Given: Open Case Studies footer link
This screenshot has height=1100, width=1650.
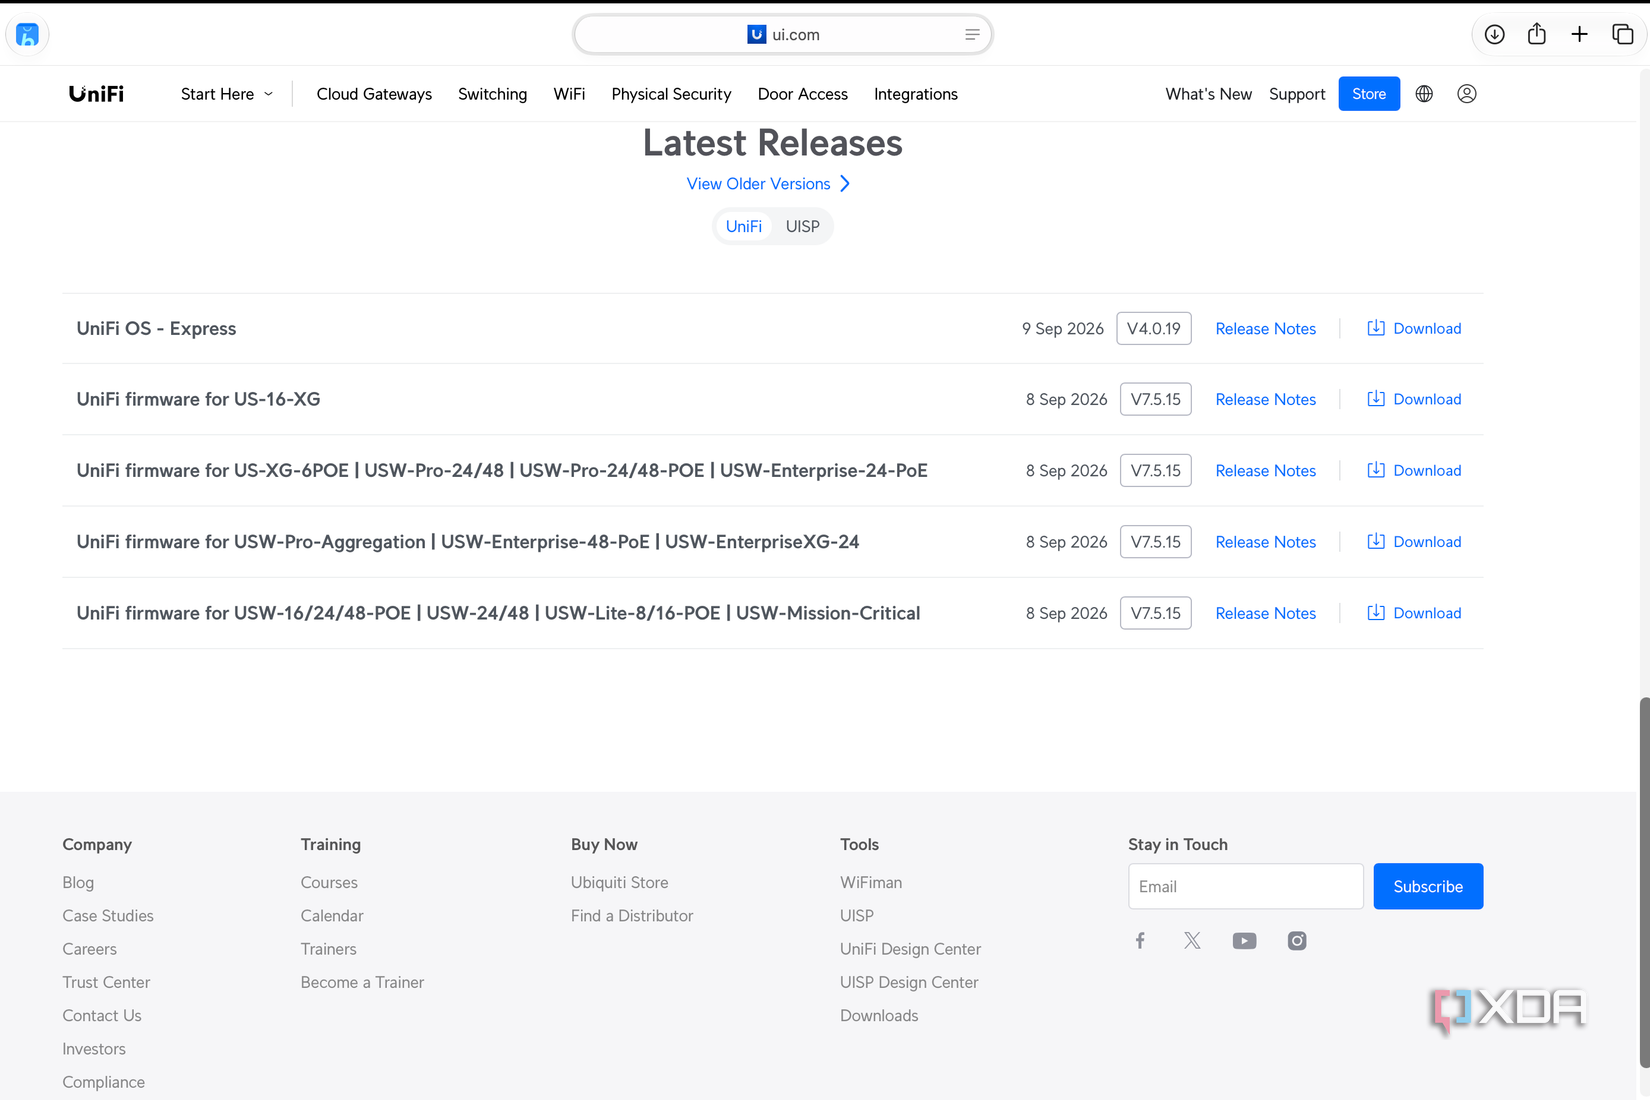Looking at the screenshot, I should pyautogui.click(x=108, y=915).
